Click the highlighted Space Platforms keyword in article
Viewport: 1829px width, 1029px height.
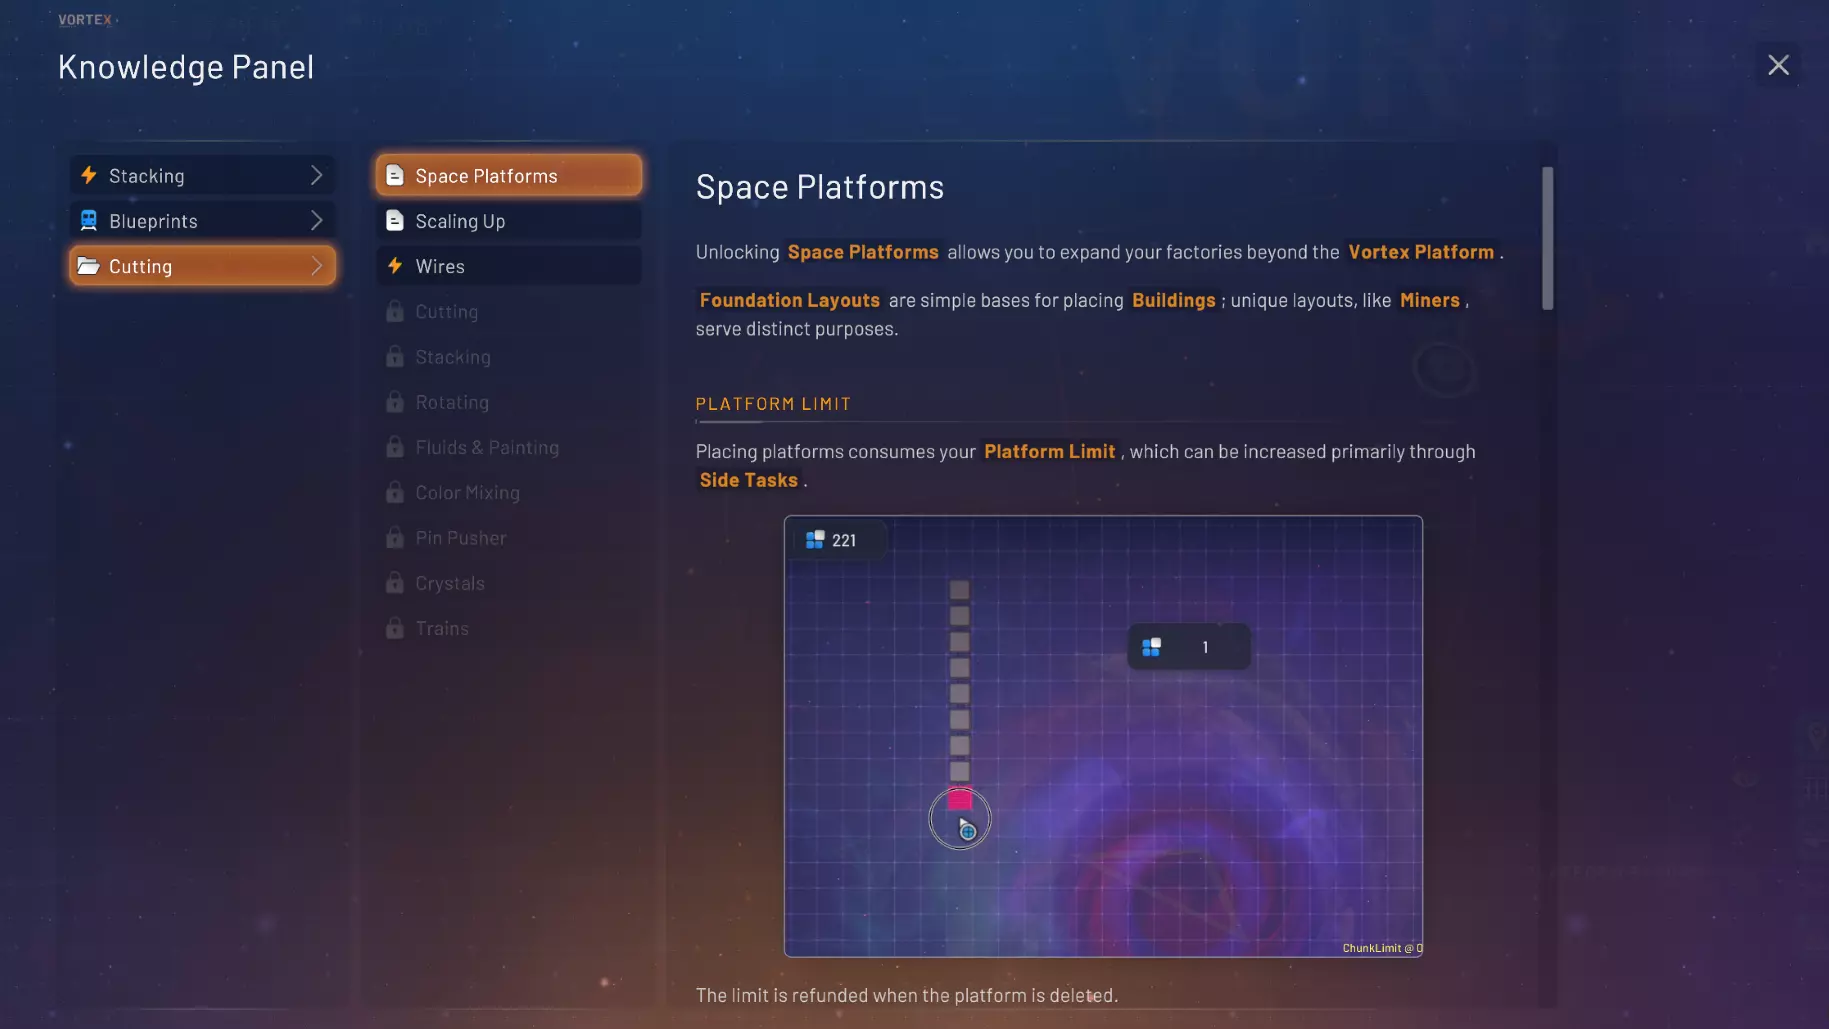pyautogui.click(x=863, y=252)
